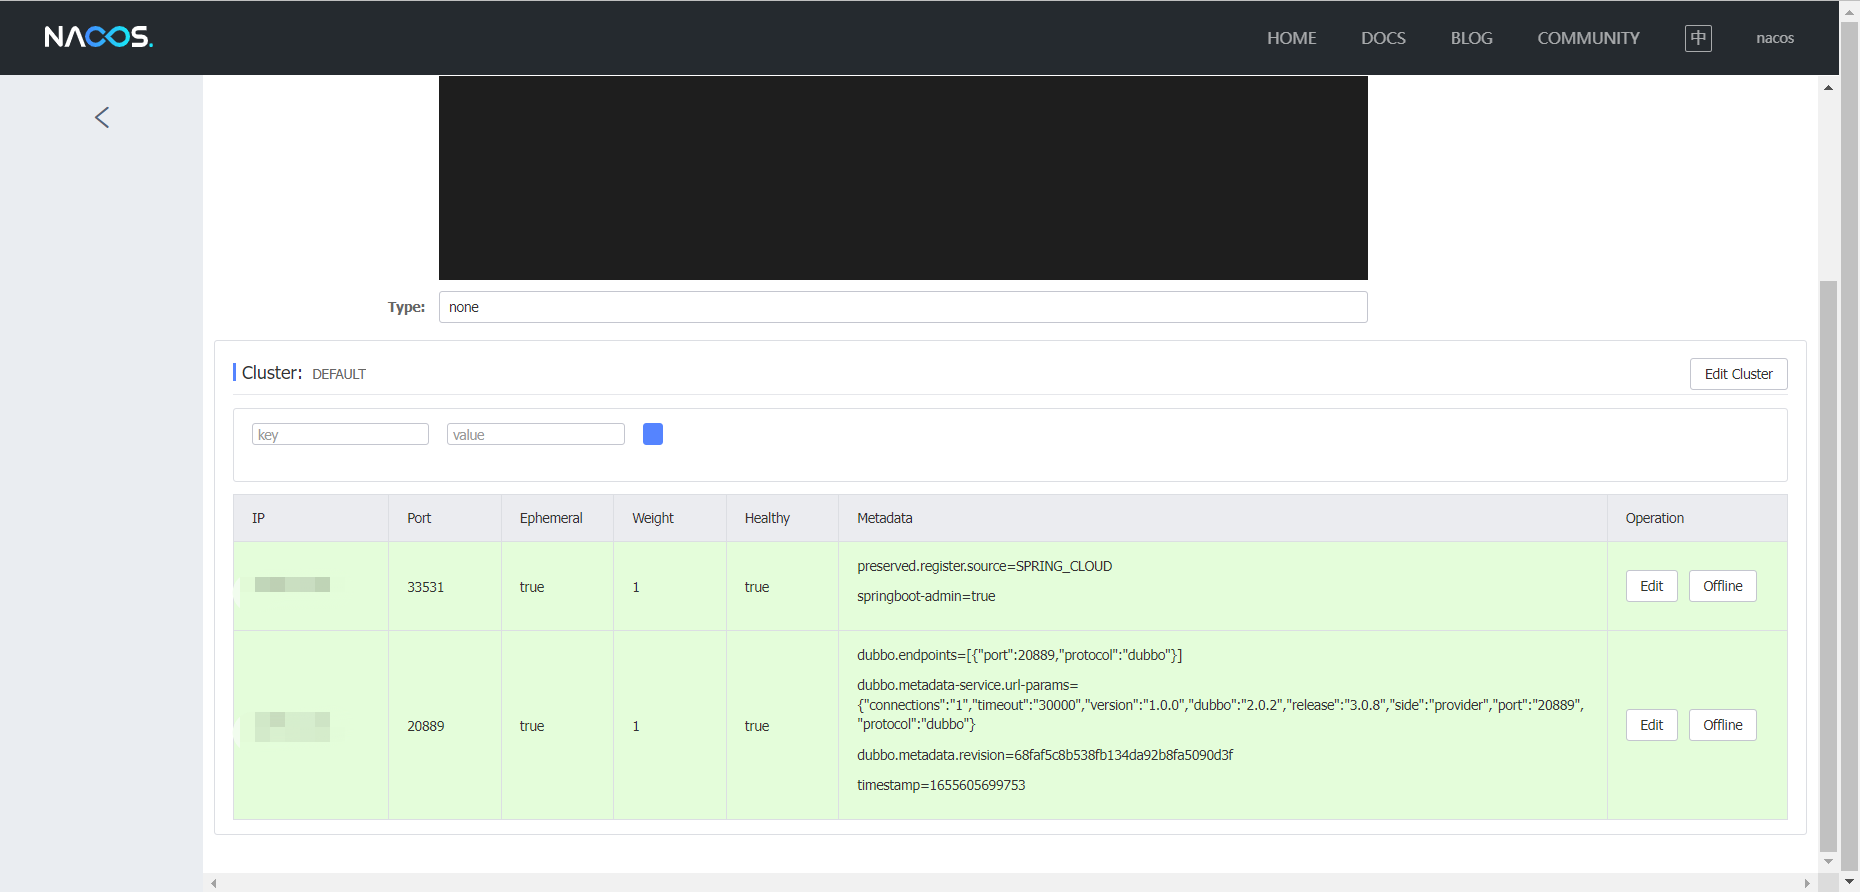Click the Port column header
This screenshot has height=892, width=1860.
pyautogui.click(x=445, y=518)
